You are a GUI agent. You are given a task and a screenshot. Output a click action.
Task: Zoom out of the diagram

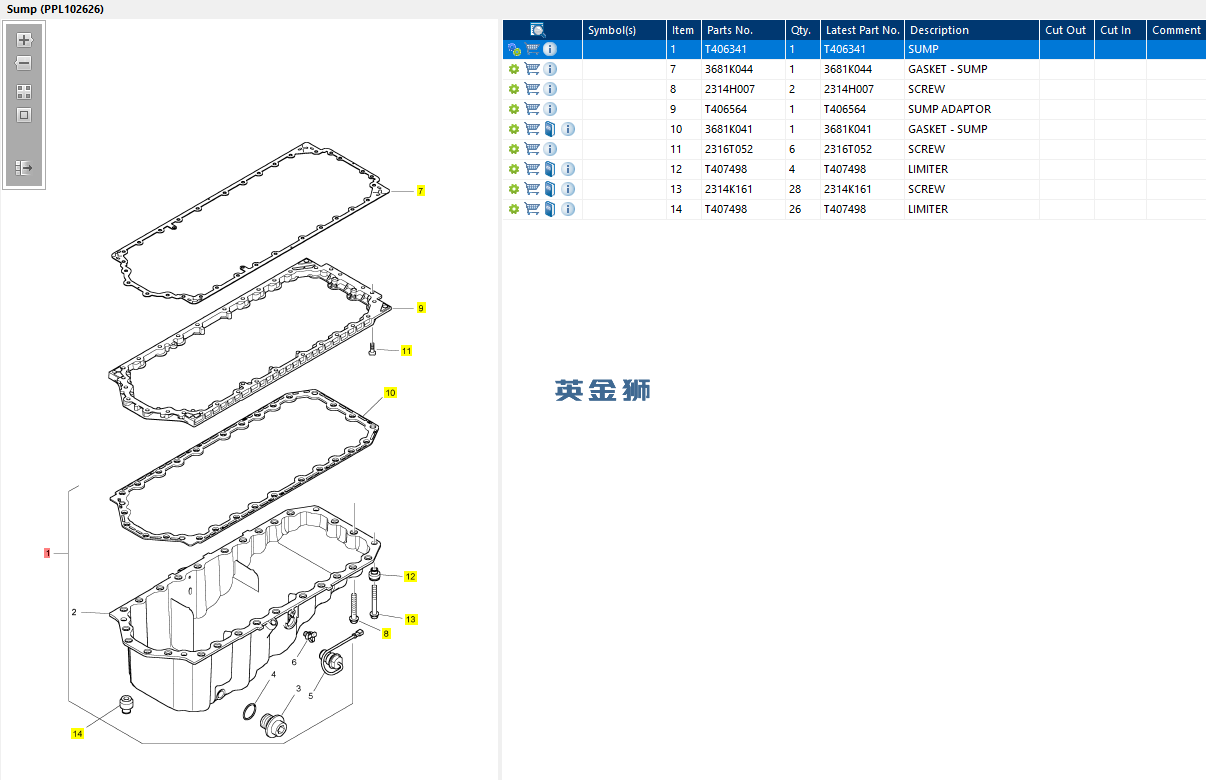pyautogui.click(x=24, y=63)
